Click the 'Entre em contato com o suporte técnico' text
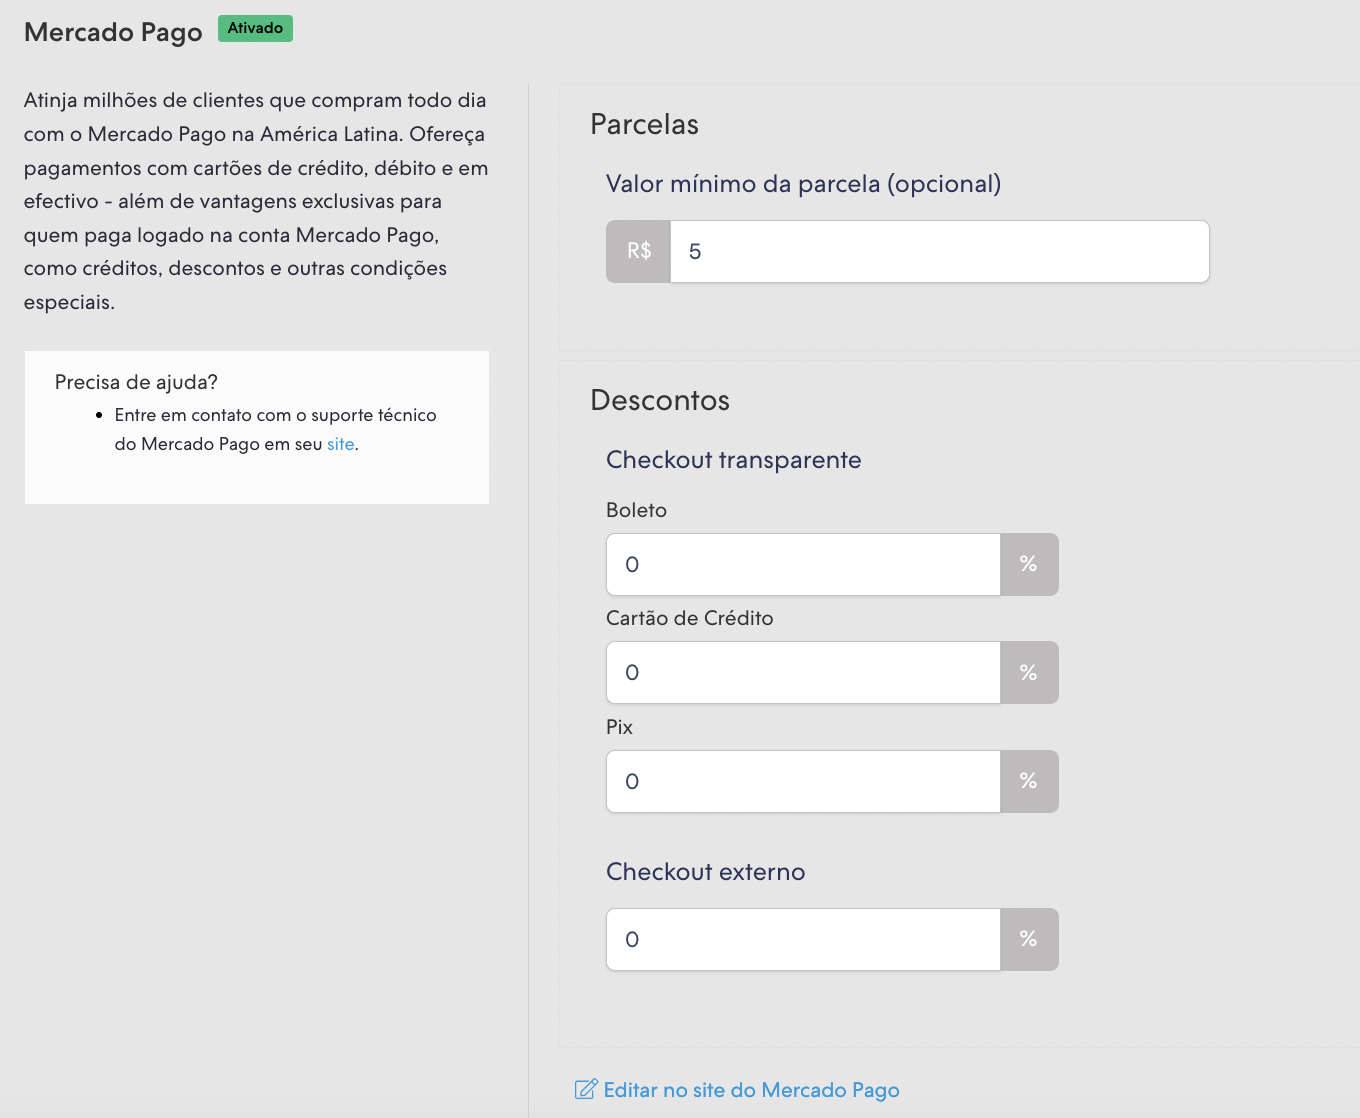Image resolution: width=1360 pixels, height=1118 pixels. [x=275, y=415]
